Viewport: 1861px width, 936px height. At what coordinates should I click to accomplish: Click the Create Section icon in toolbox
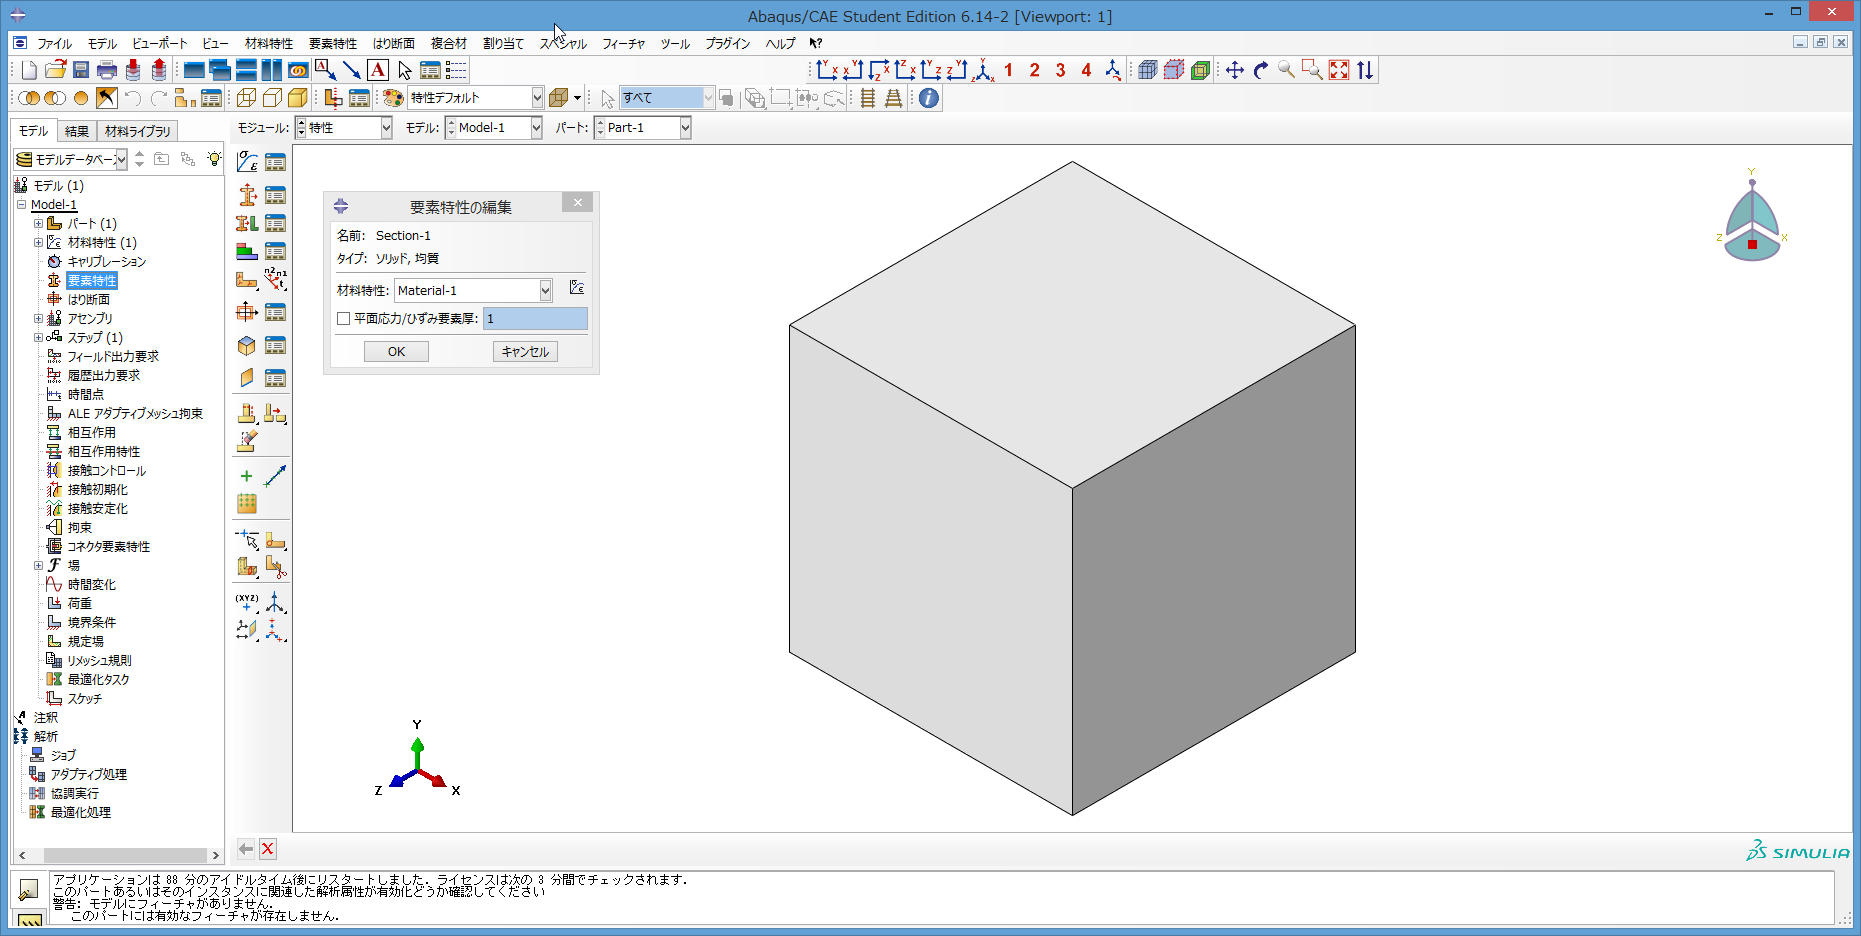point(247,194)
